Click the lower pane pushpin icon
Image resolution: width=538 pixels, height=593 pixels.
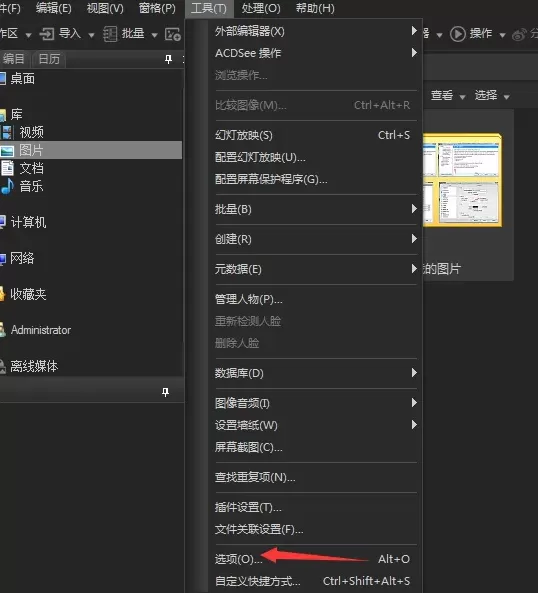165,392
